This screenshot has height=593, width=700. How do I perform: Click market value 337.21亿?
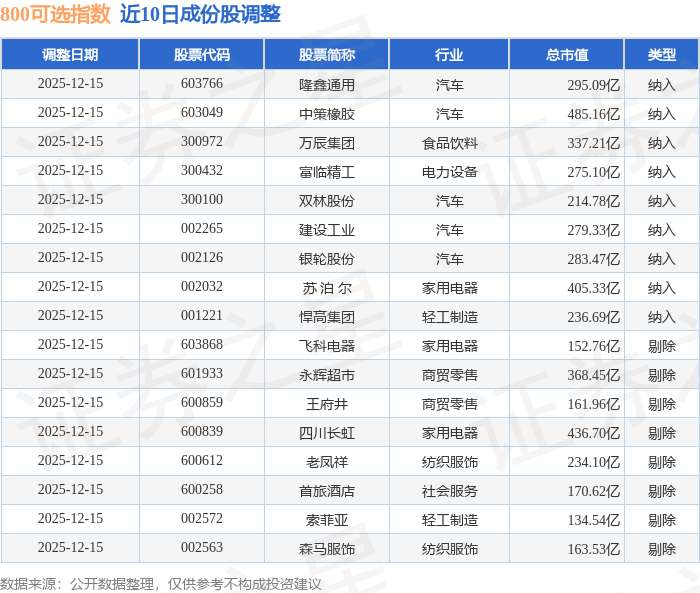click(x=594, y=143)
